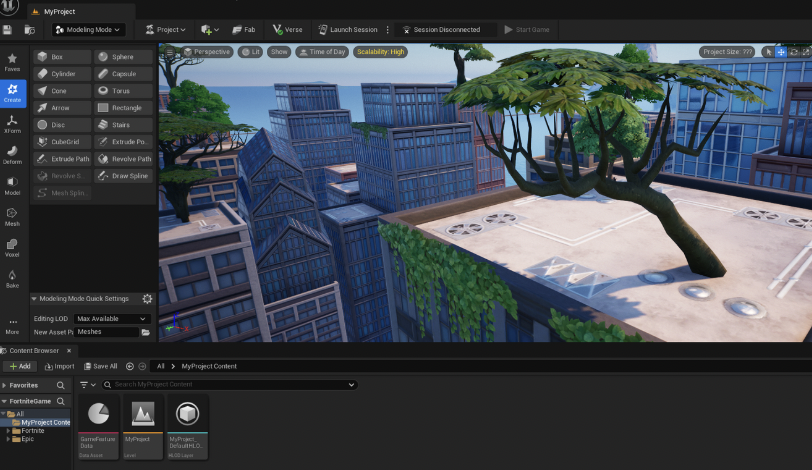Select the Stairs primitive tool
Screen dimensions: 812x470
click(123, 125)
